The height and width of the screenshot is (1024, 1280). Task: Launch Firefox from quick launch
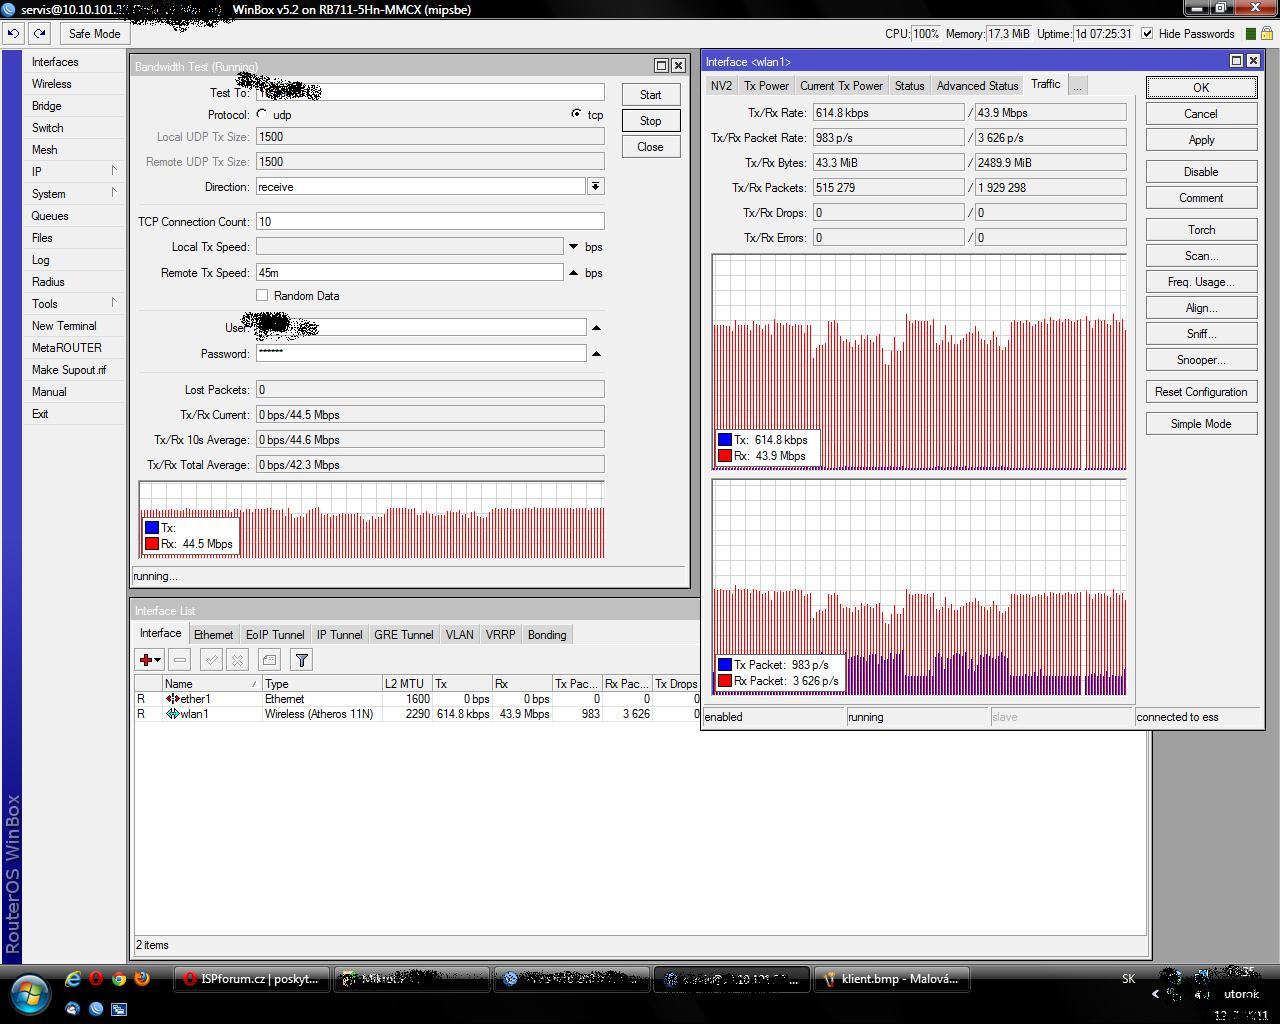pos(142,979)
